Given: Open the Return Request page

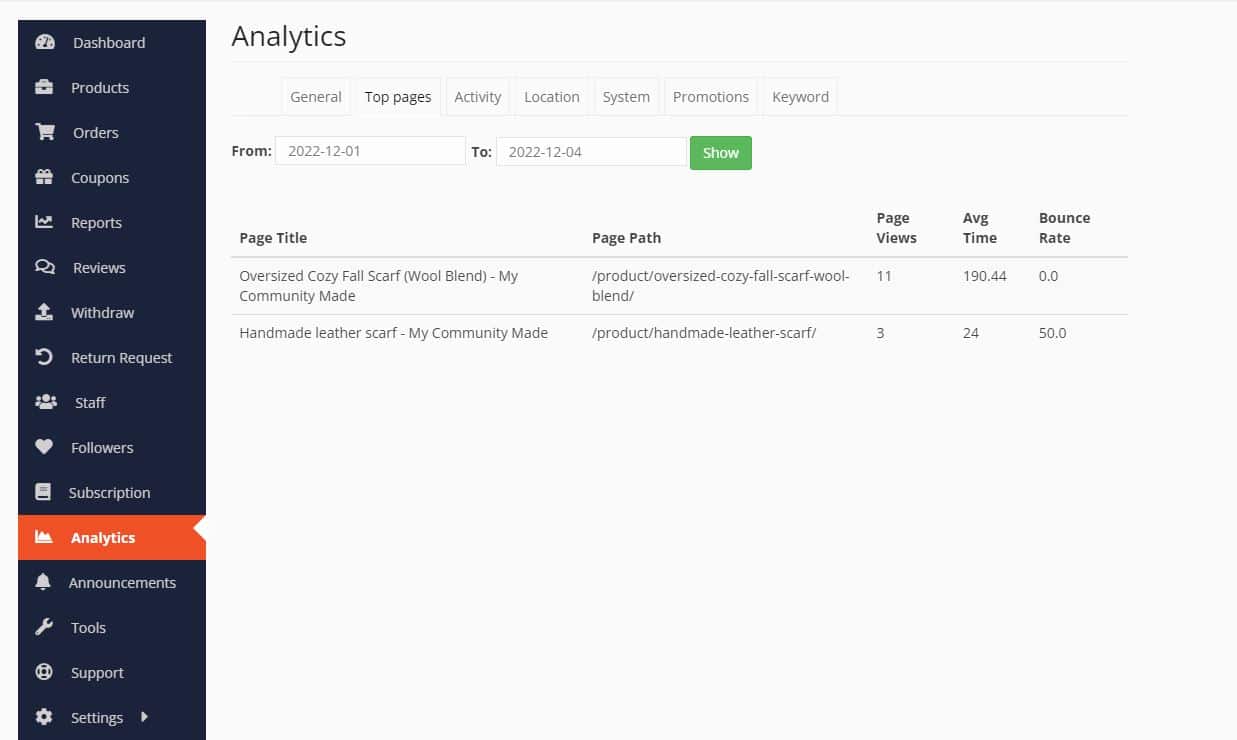Looking at the screenshot, I should click(121, 357).
